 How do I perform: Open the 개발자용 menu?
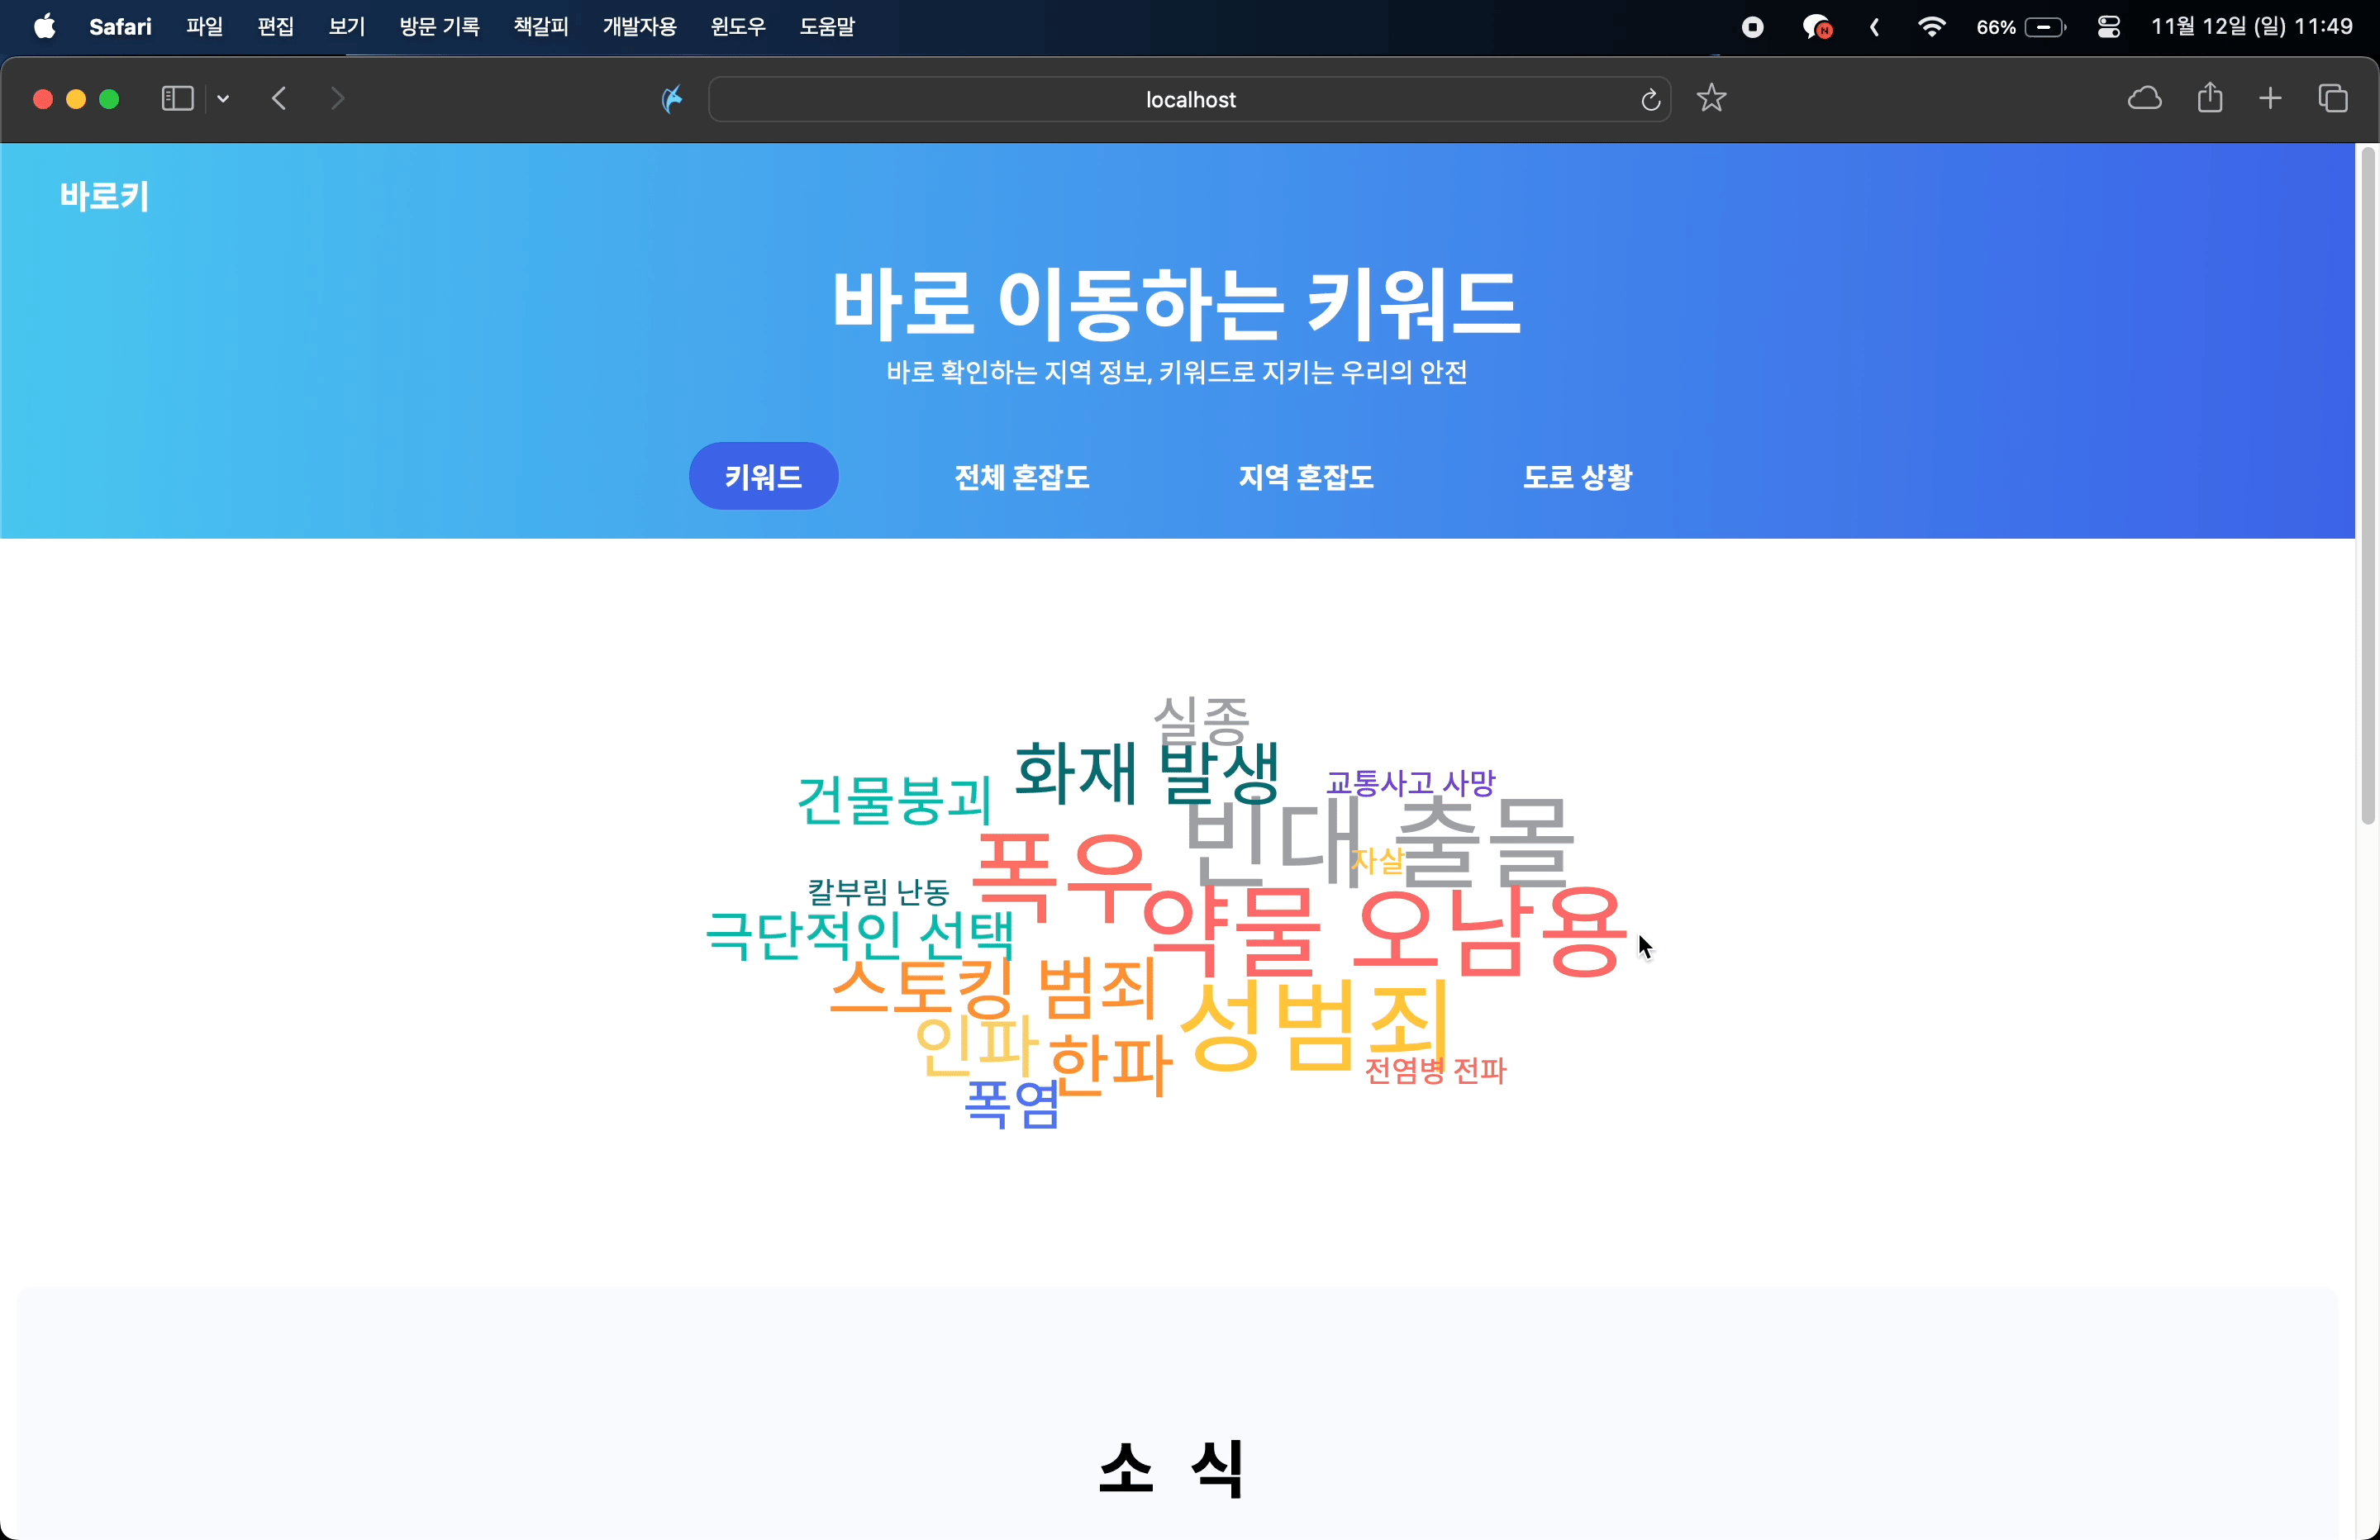[x=639, y=27]
